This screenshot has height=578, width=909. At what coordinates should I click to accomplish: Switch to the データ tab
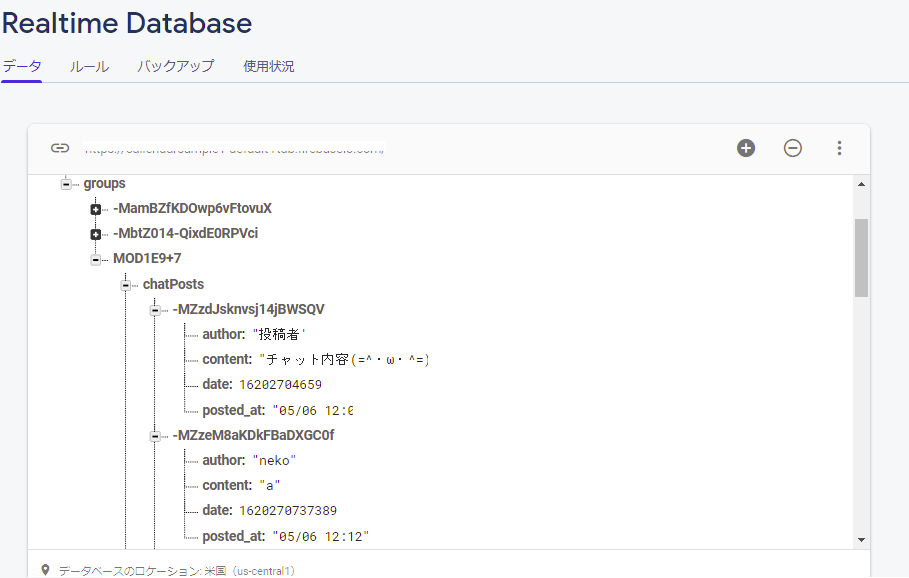point(21,66)
